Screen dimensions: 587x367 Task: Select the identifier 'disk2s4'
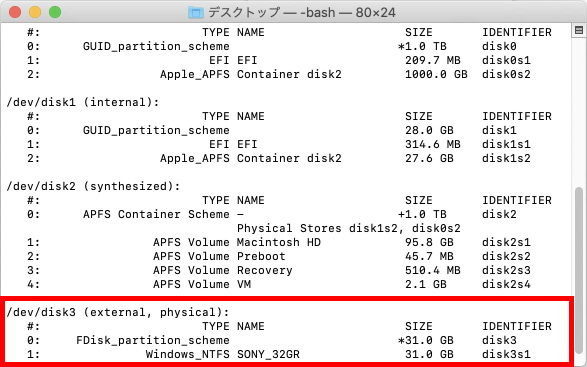click(506, 284)
